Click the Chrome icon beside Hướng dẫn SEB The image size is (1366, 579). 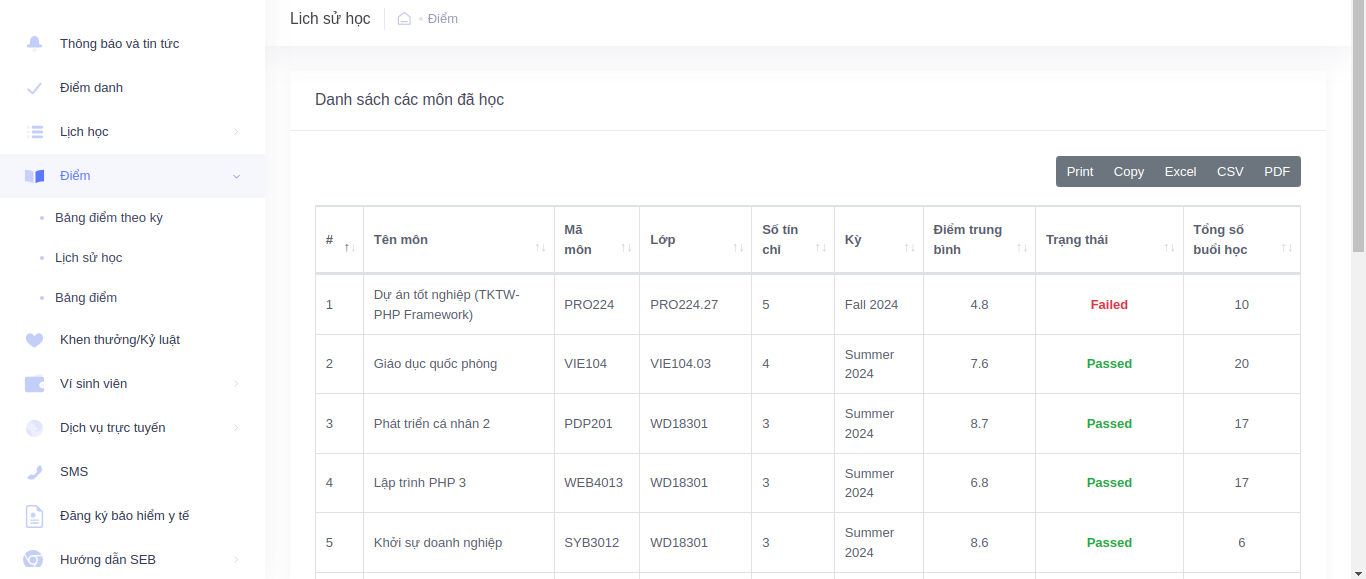click(35, 560)
